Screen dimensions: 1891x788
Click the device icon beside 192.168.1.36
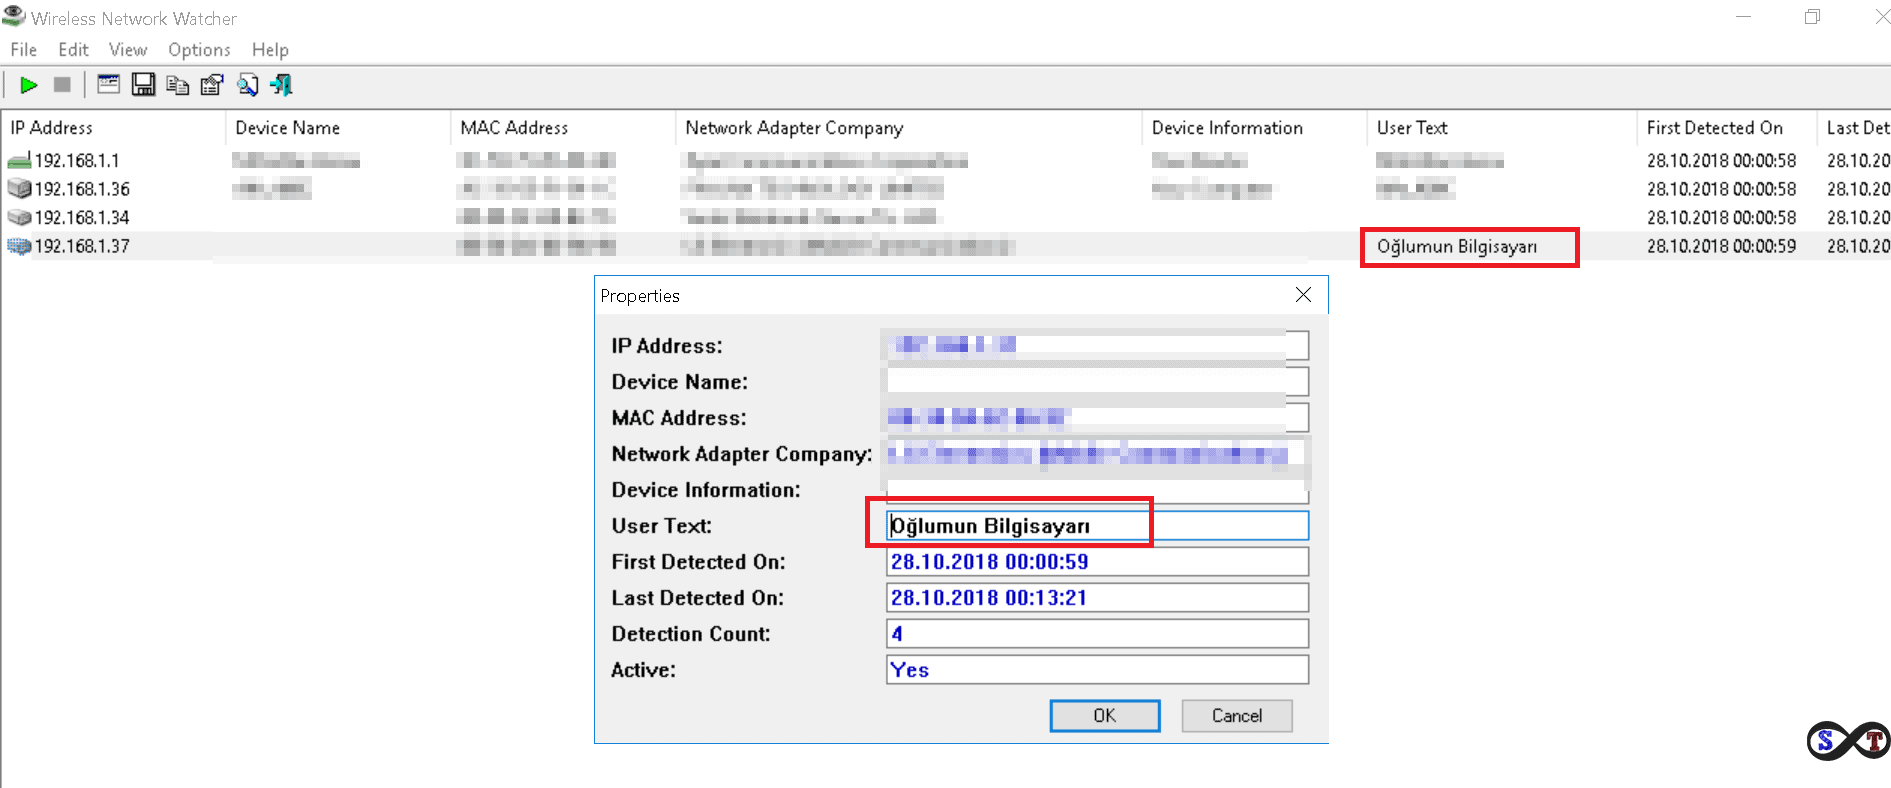point(19,188)
